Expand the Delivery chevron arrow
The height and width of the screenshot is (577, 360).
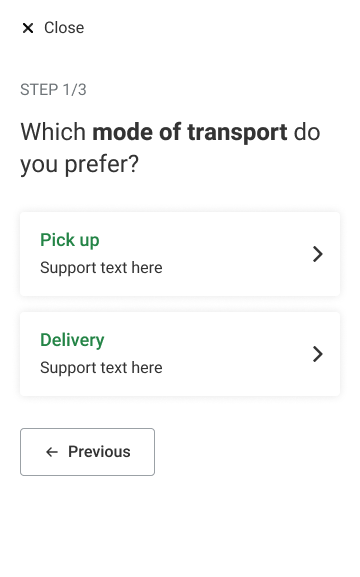tap(318, 354)
